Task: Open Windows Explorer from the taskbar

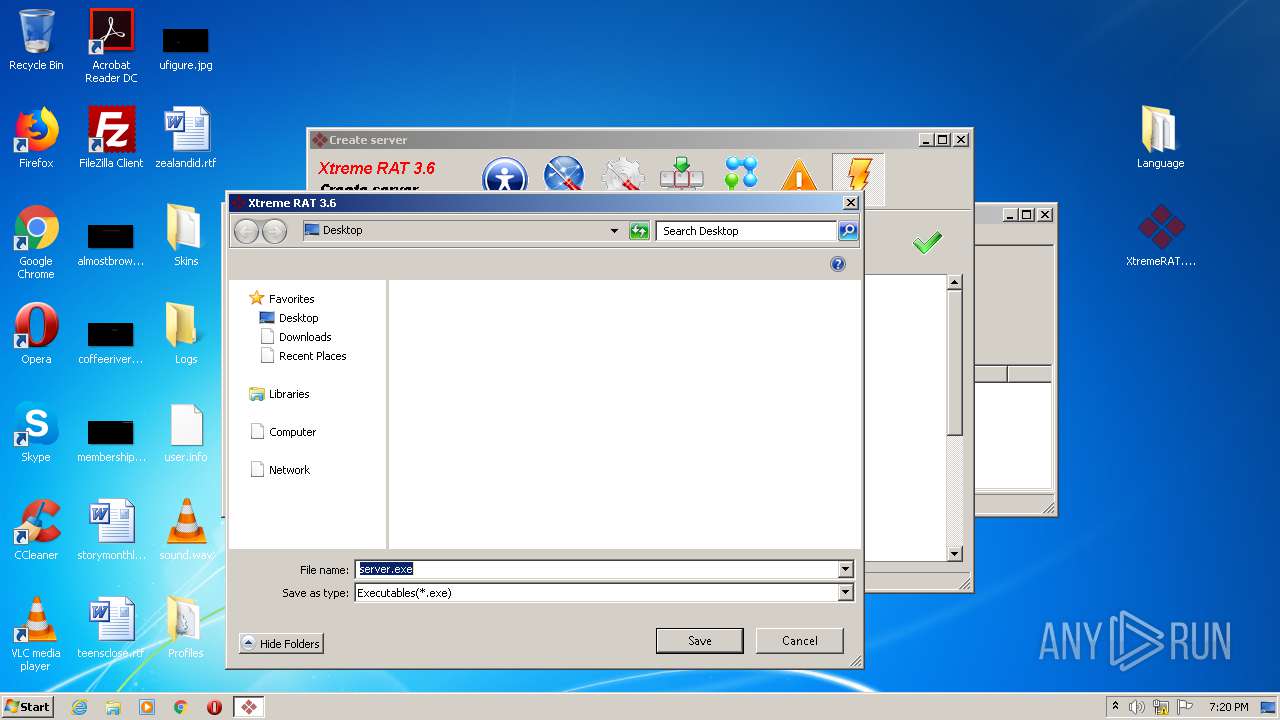Action: coord(113,707)
